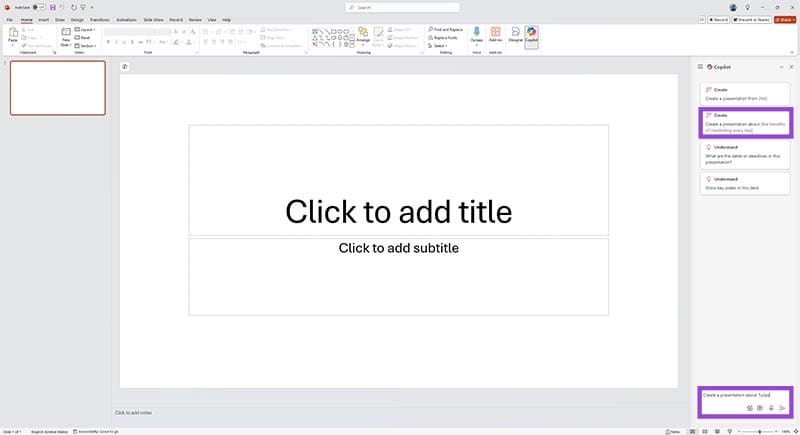Viewport: 800px width, 435px height.
Task: Click the Copilot ribbon icon
Action: pyautogui.click(x=532, y=35)
